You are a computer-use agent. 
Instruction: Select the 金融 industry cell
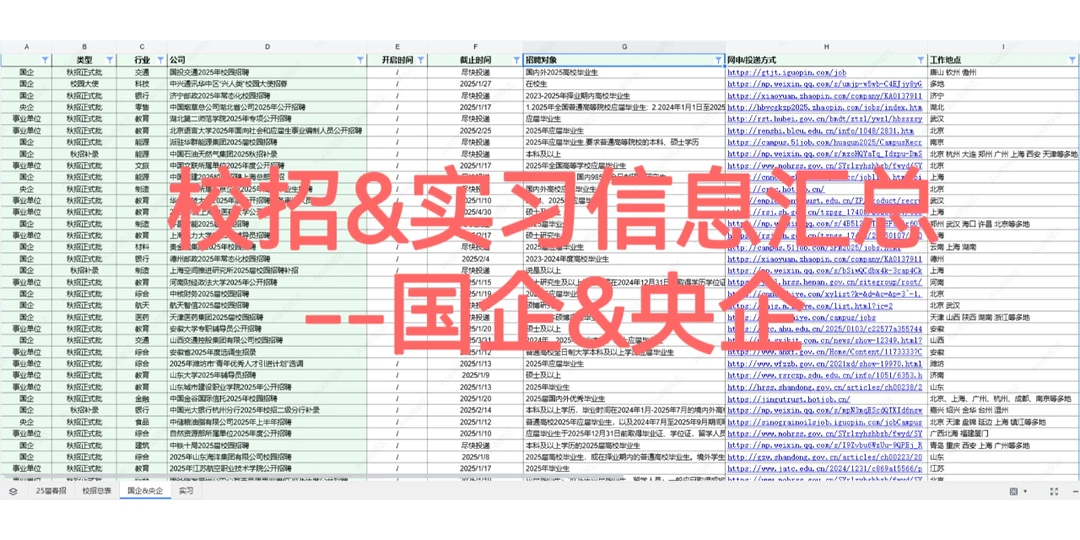(142, 398)
